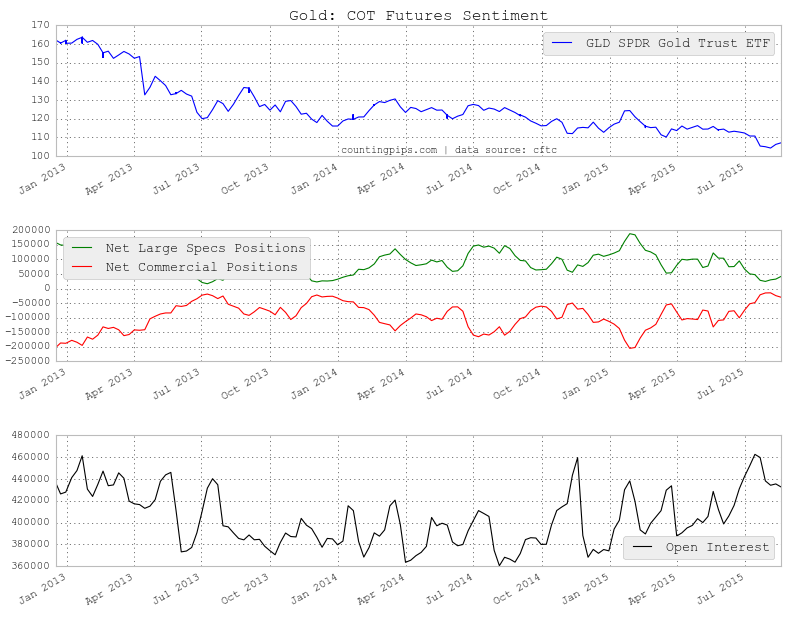Click the 420000 tick on the open interest axis
Image resolution: width=792 pixels, height=630 pixels.
(x=31, y=500)
